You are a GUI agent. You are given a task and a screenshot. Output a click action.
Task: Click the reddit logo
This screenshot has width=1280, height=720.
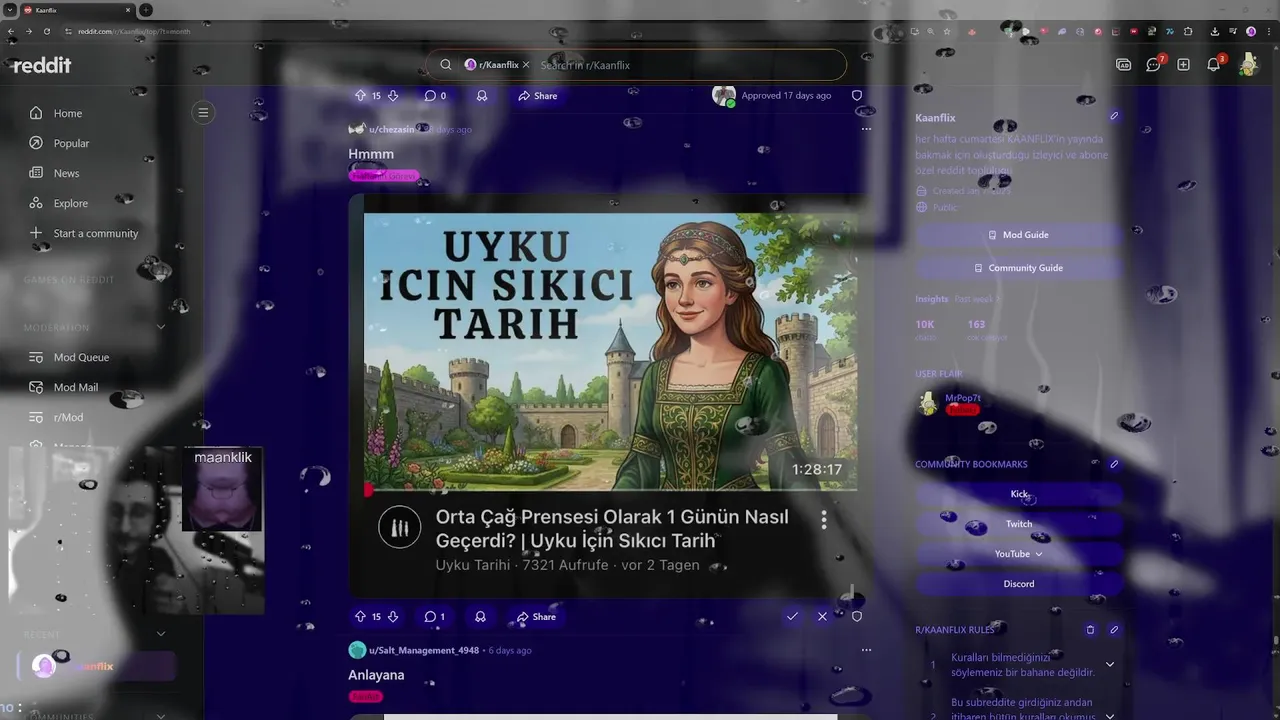42,65
